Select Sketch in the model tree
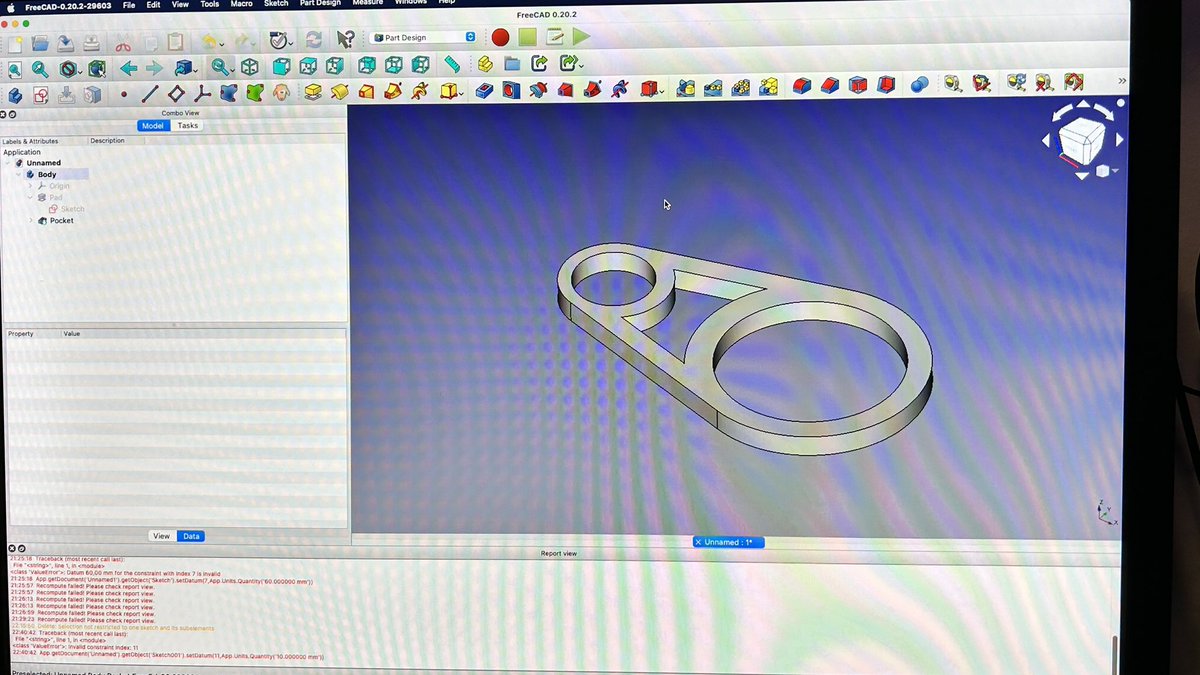 click(73, 209)
